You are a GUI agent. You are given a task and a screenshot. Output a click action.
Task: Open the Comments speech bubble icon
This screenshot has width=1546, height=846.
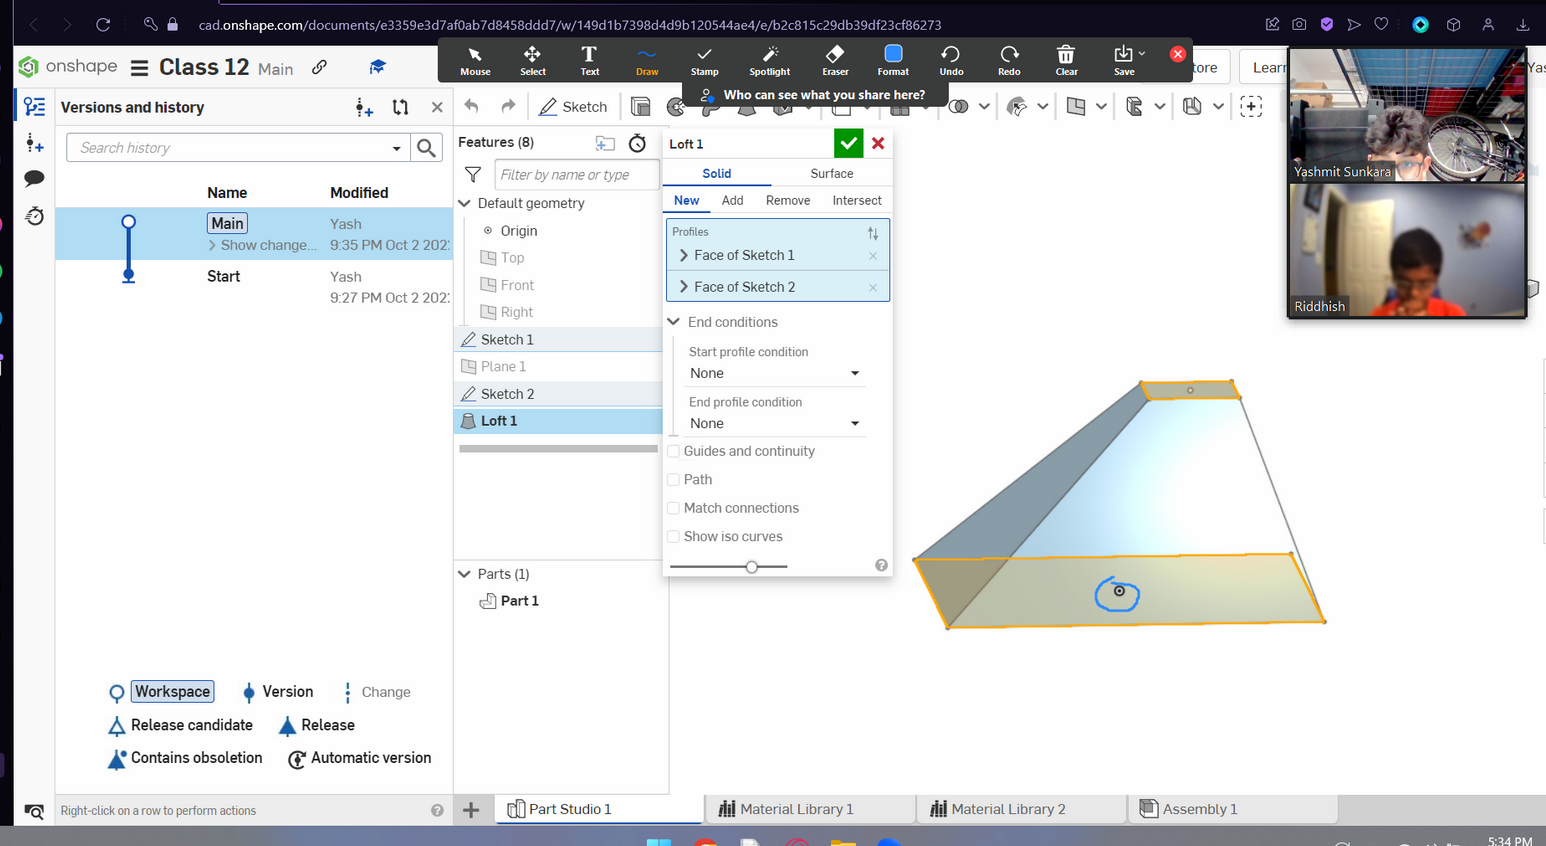(x=34, y=179)
